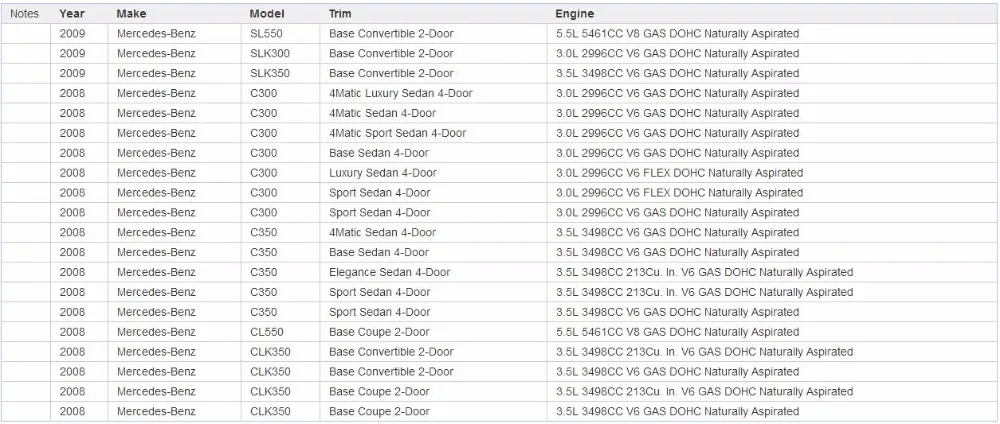Click the Notes cell of the SL550 row

26,34
